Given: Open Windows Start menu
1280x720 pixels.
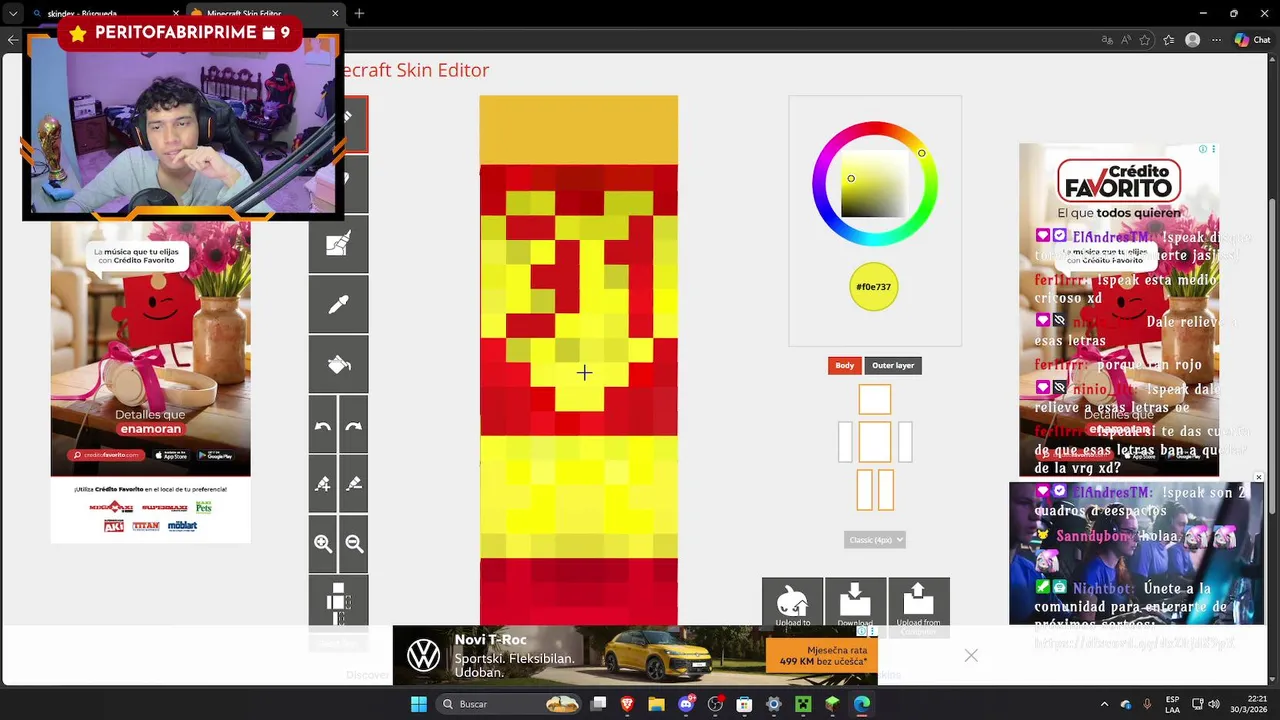Looking at the screenshot, I should point(418,704).
